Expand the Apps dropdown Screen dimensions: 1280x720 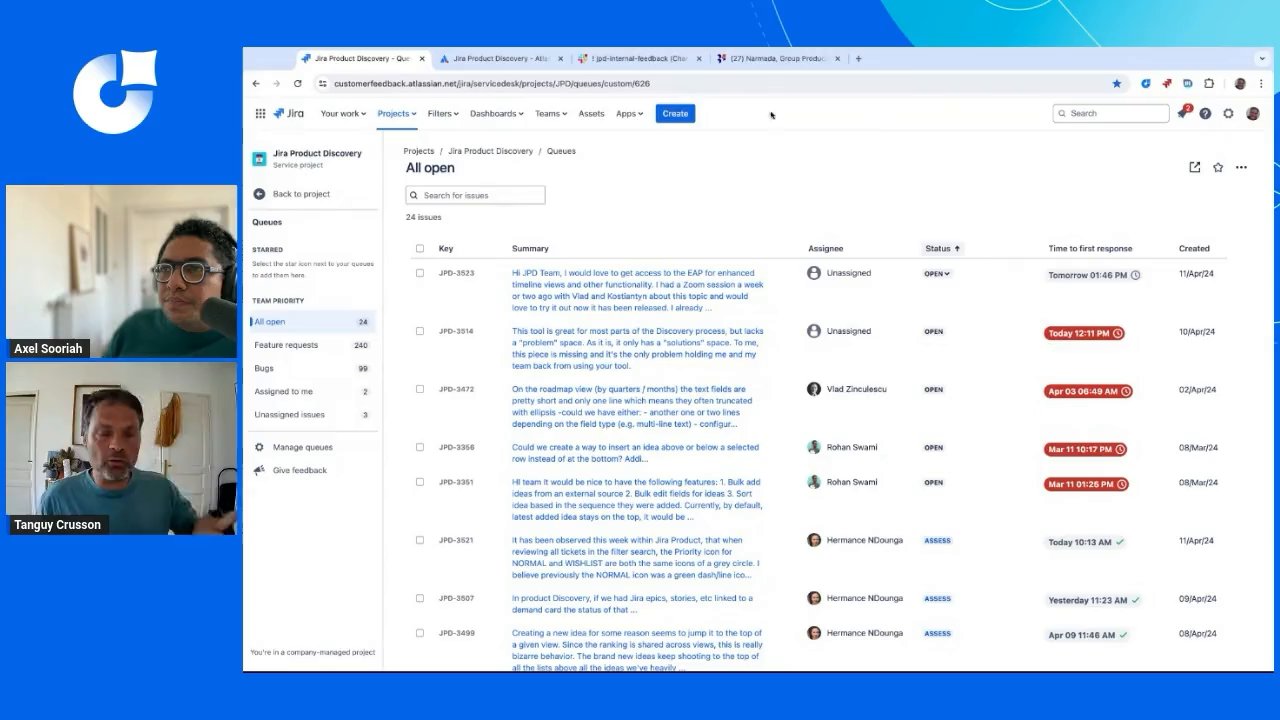click(x=630, y=113)
